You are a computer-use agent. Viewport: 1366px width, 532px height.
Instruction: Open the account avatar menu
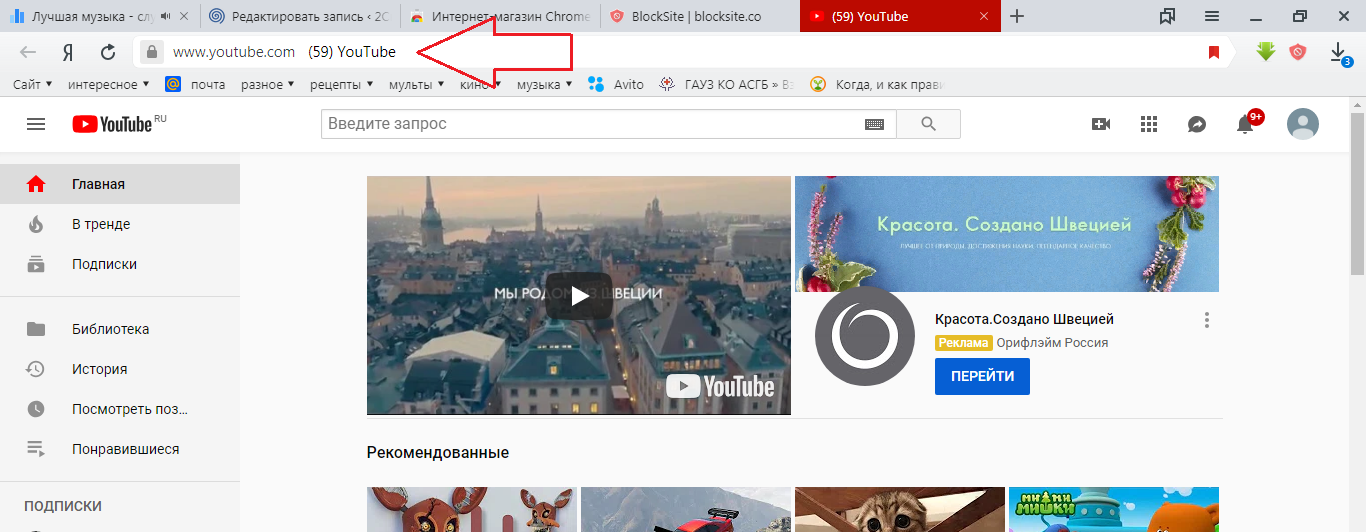click(x=1302, y=124)
